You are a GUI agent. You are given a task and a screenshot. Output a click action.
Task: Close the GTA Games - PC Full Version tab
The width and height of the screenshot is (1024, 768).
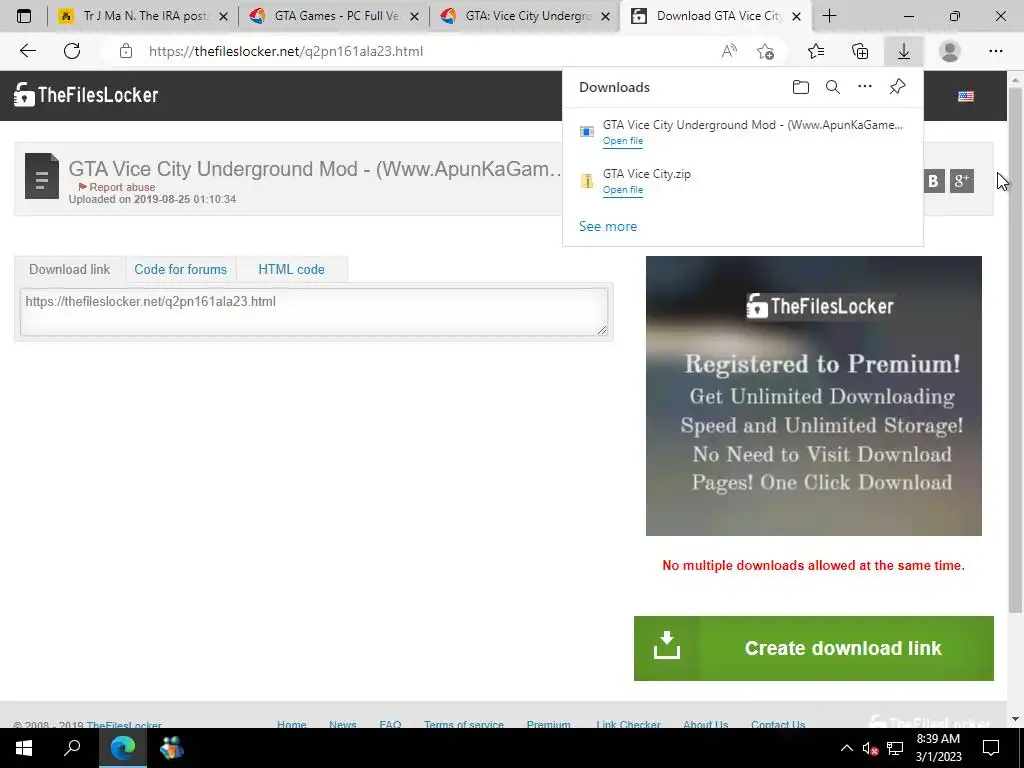point(414,16)
